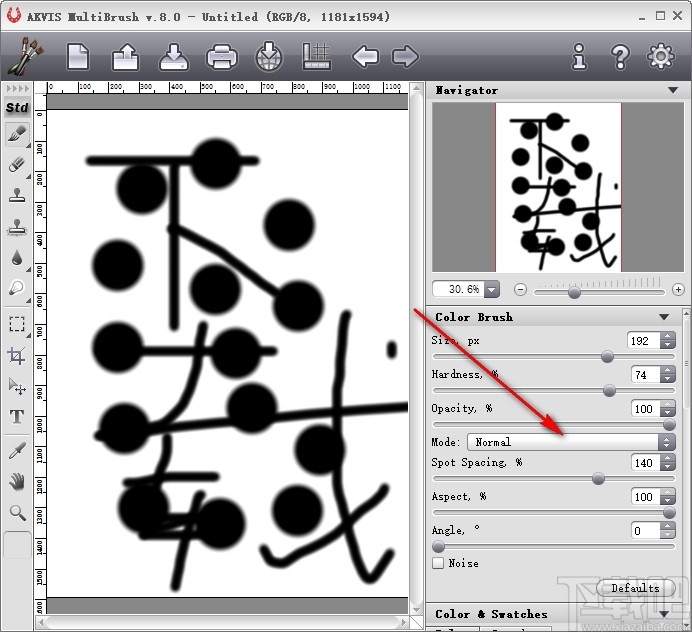This screenshot has width=692, height=632.
Task: Click the Hardness value field
Action: coord(645,375)
